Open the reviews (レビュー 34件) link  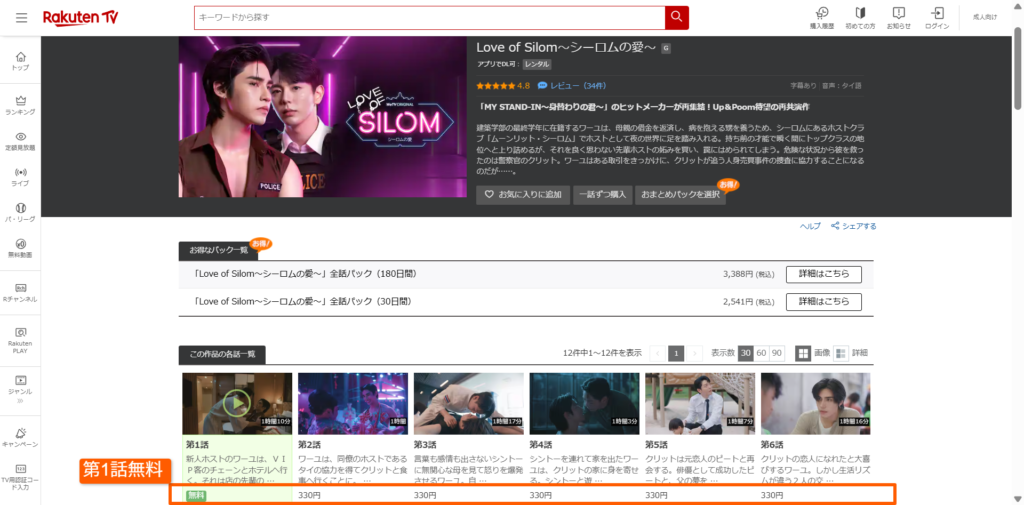pos(577,86)
